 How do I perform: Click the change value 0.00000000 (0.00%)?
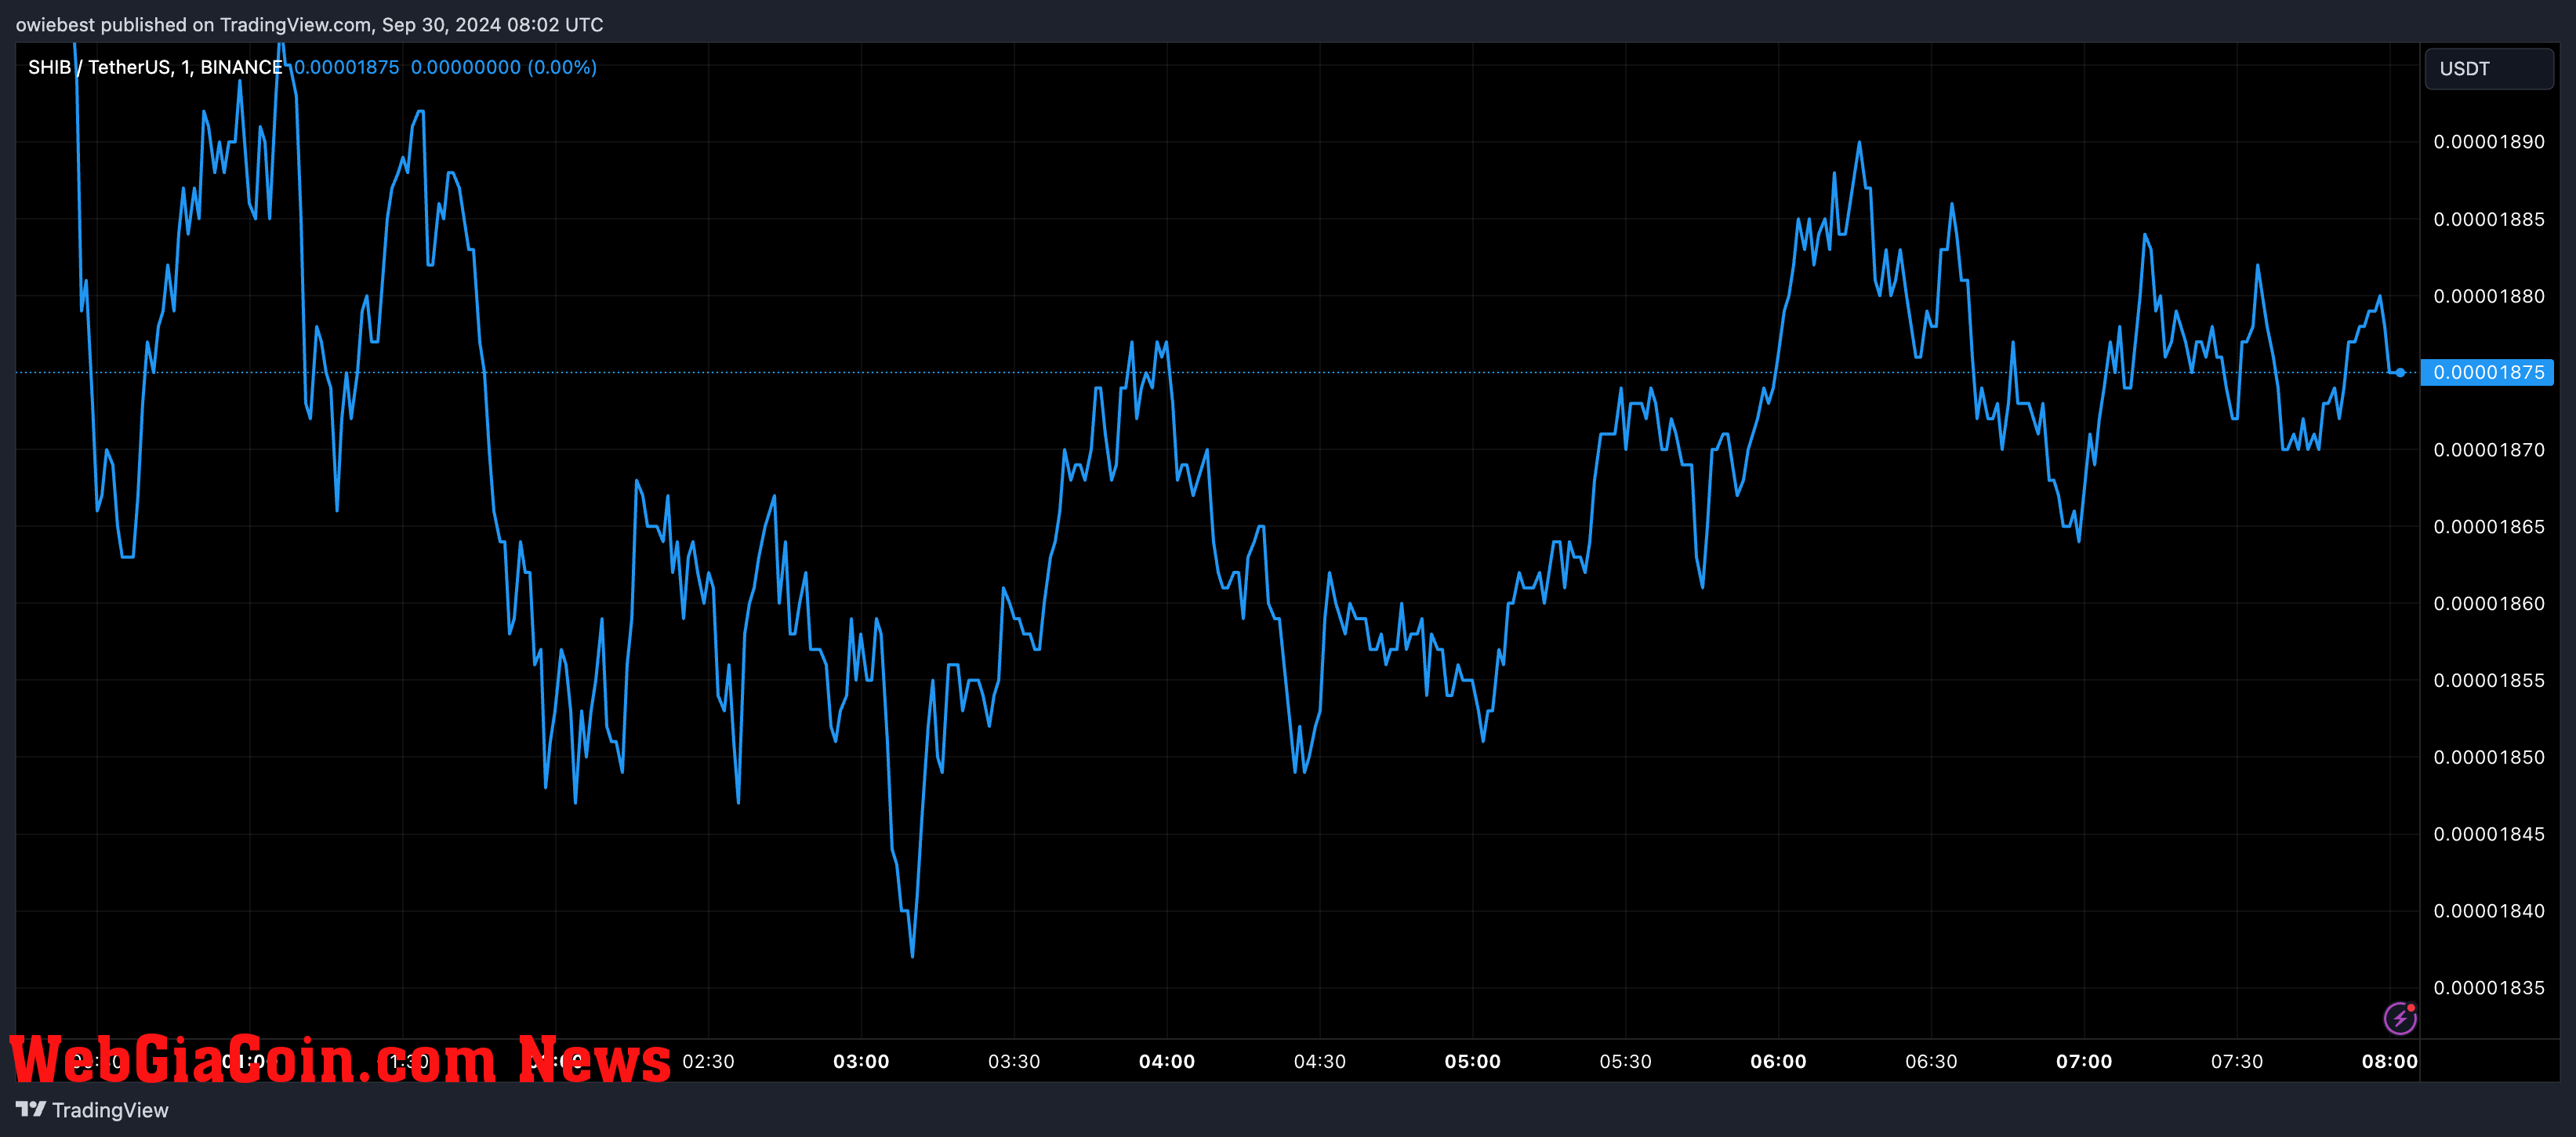[x=504, y=67]
